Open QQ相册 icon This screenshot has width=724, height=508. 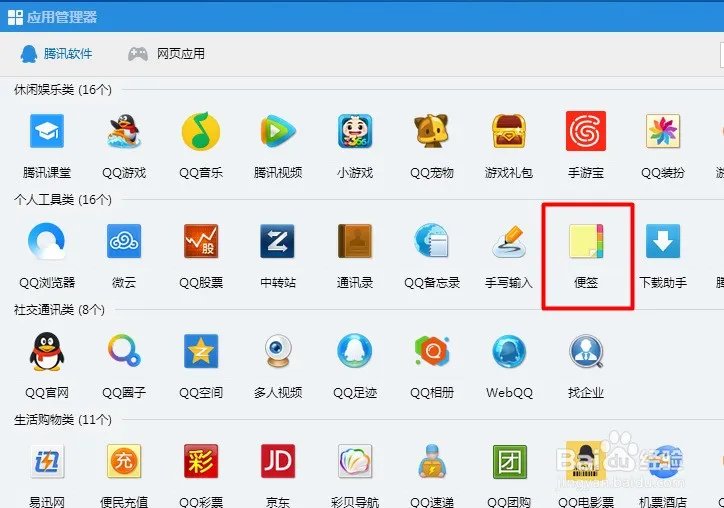point(431,351)
